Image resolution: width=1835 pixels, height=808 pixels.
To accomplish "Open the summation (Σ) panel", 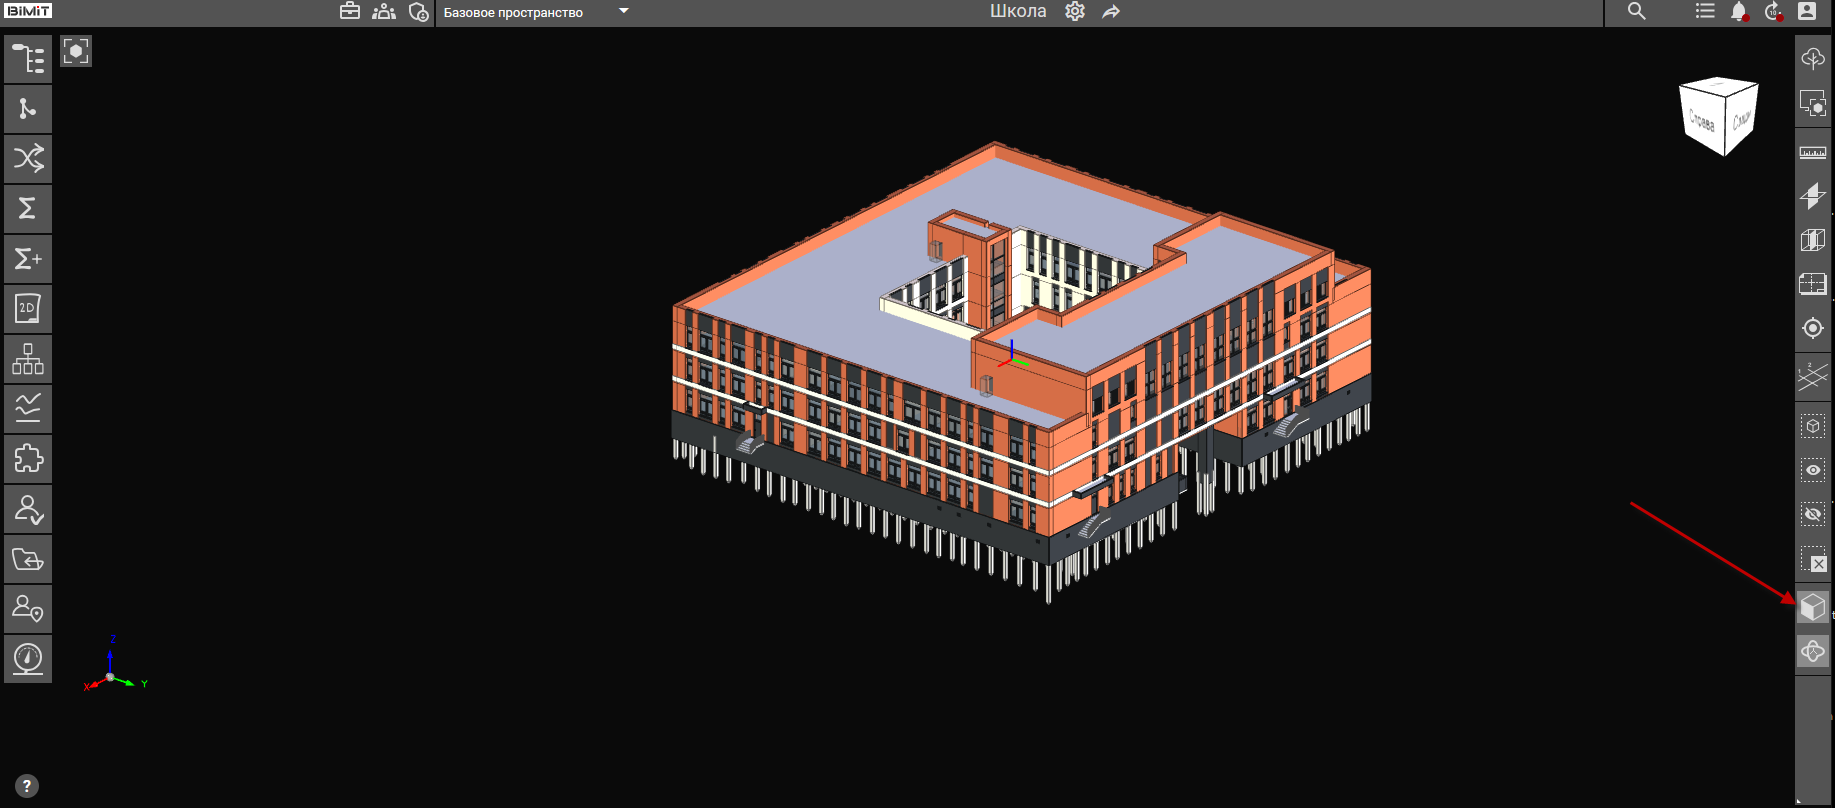I will (28, 209).
